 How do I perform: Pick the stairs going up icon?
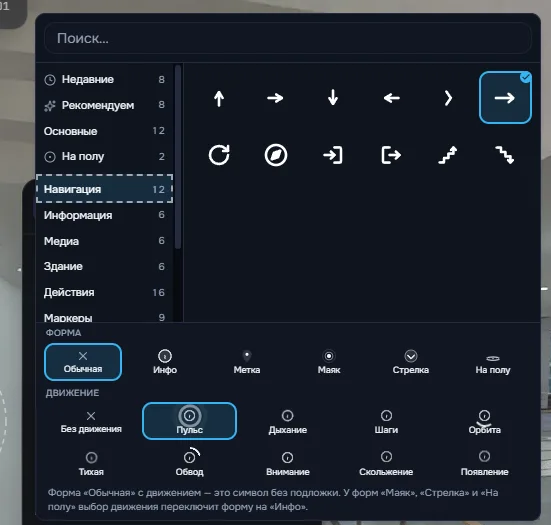click(448, 155)
